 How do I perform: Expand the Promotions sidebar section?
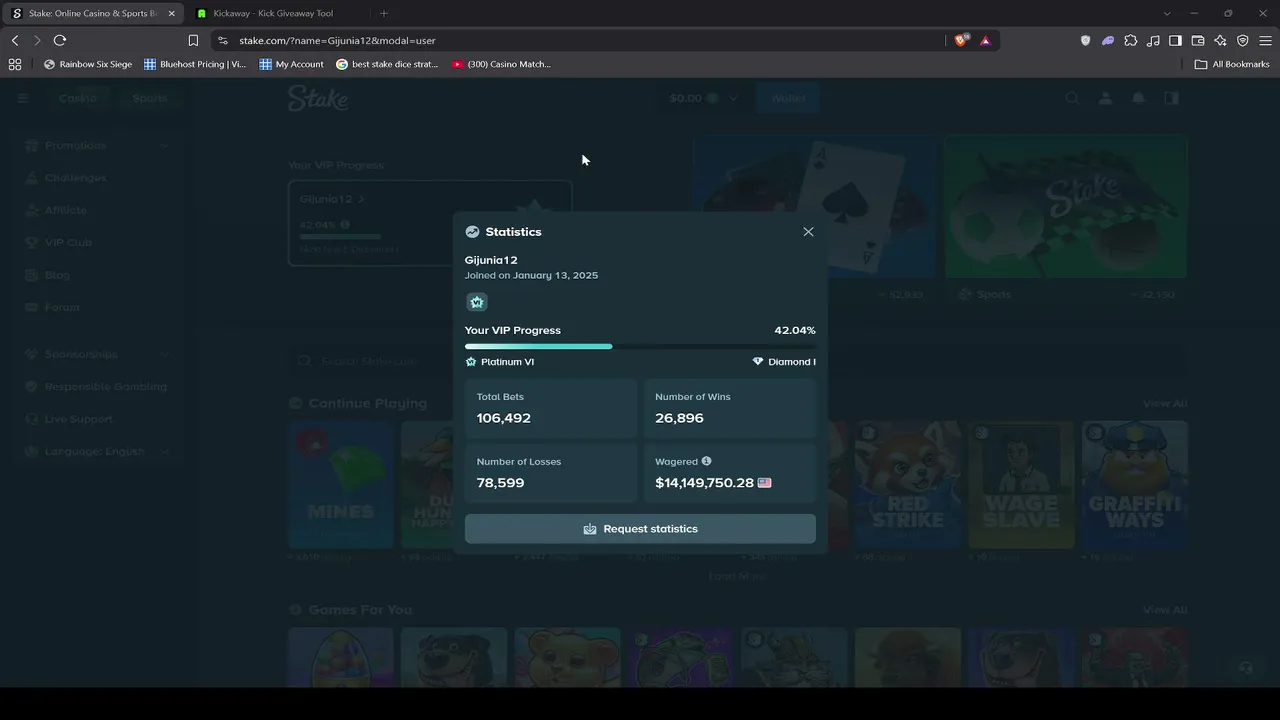point(98,146)
